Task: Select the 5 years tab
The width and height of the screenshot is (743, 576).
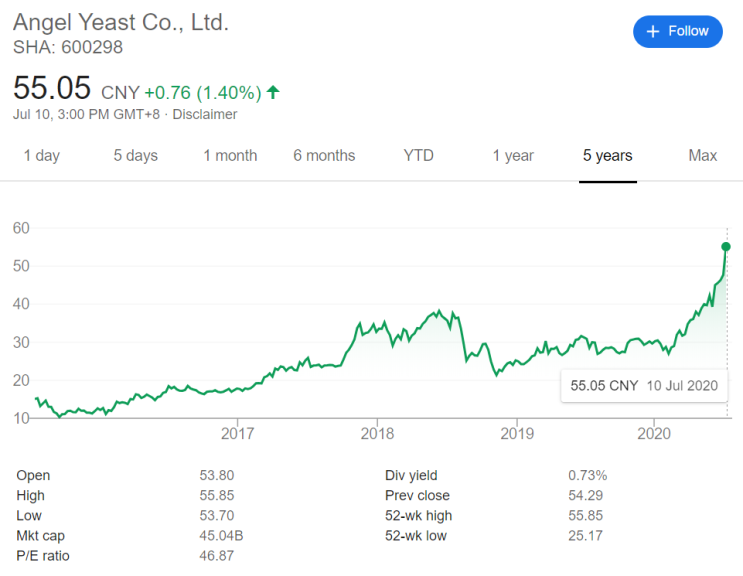Action: pos(608,155)
